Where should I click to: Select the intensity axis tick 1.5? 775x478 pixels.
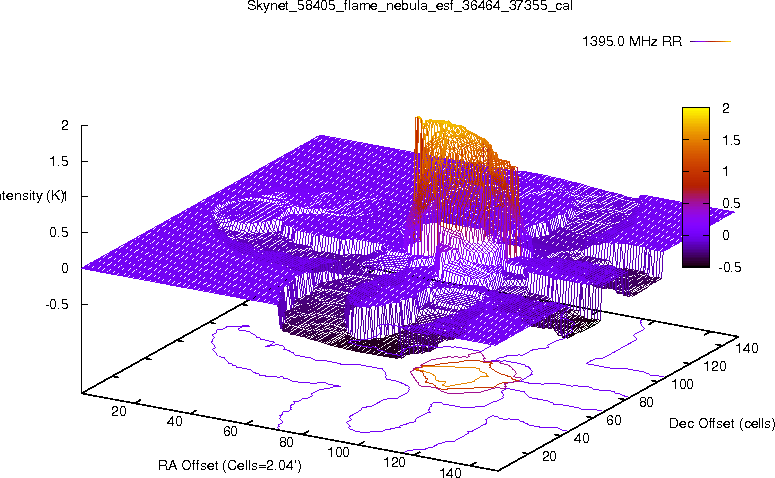click(59, 161)
